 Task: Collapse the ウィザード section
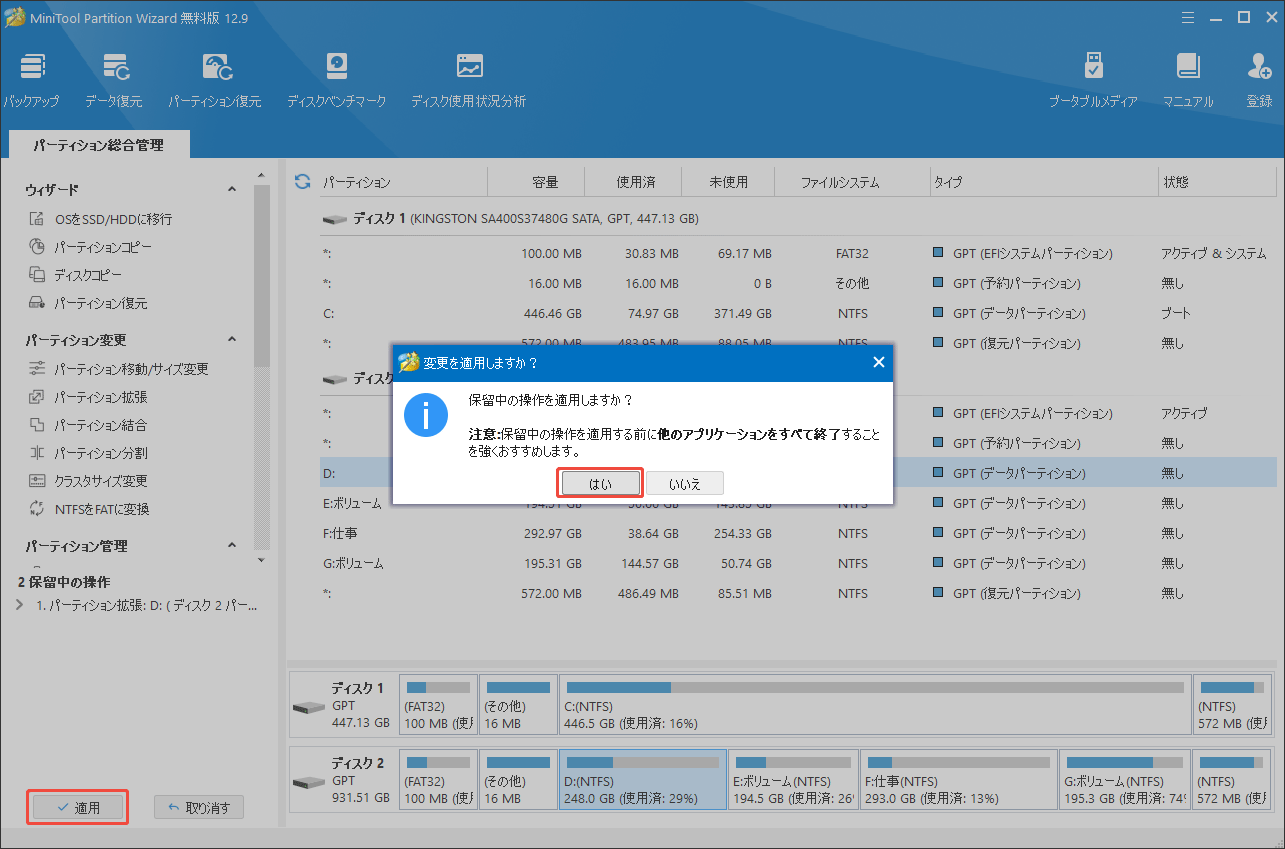232,189
